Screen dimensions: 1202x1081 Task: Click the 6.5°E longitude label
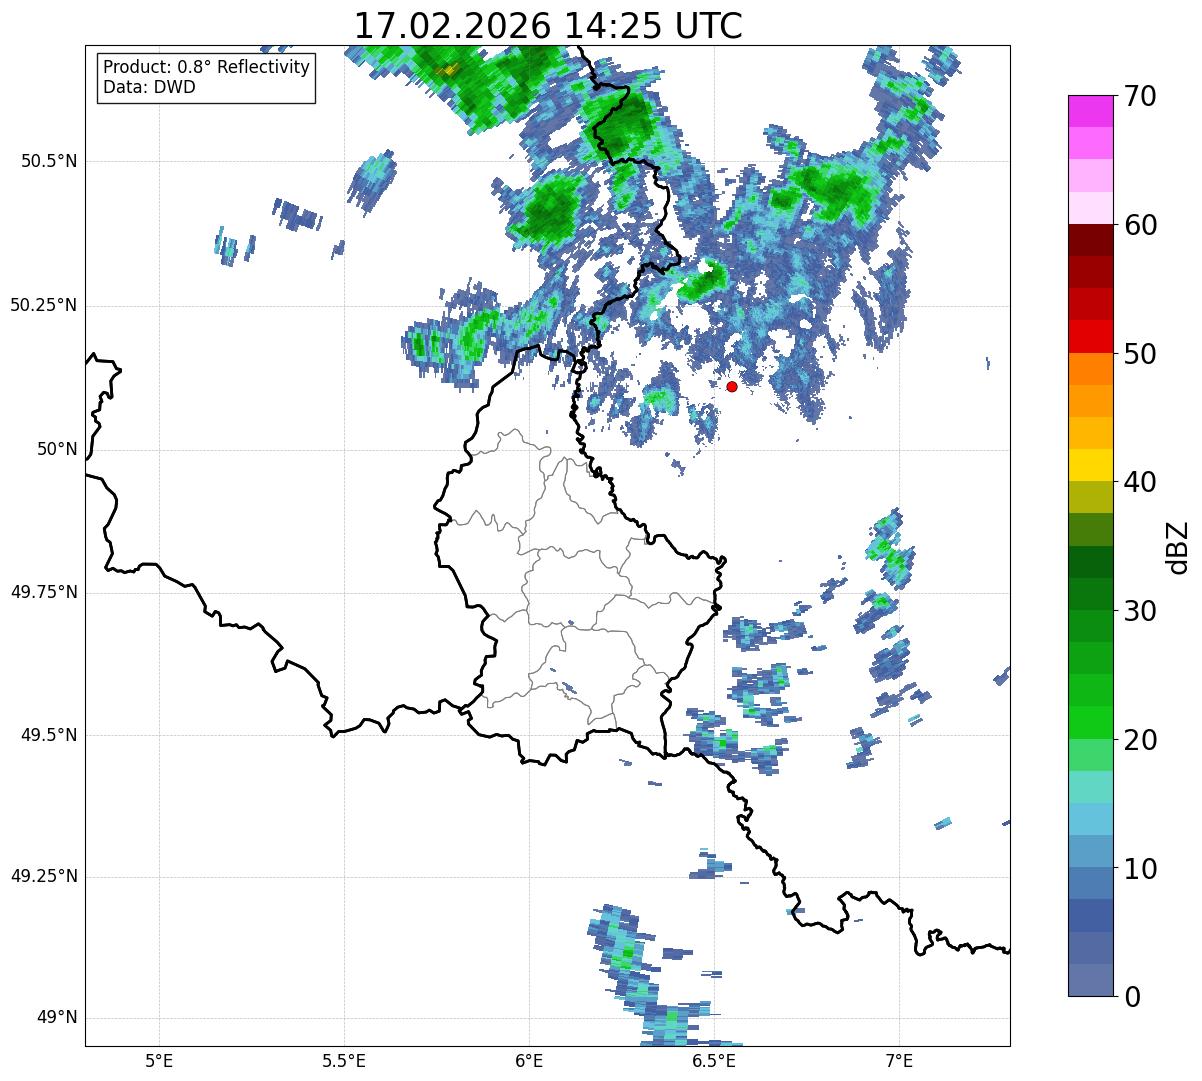(714, 1060)
